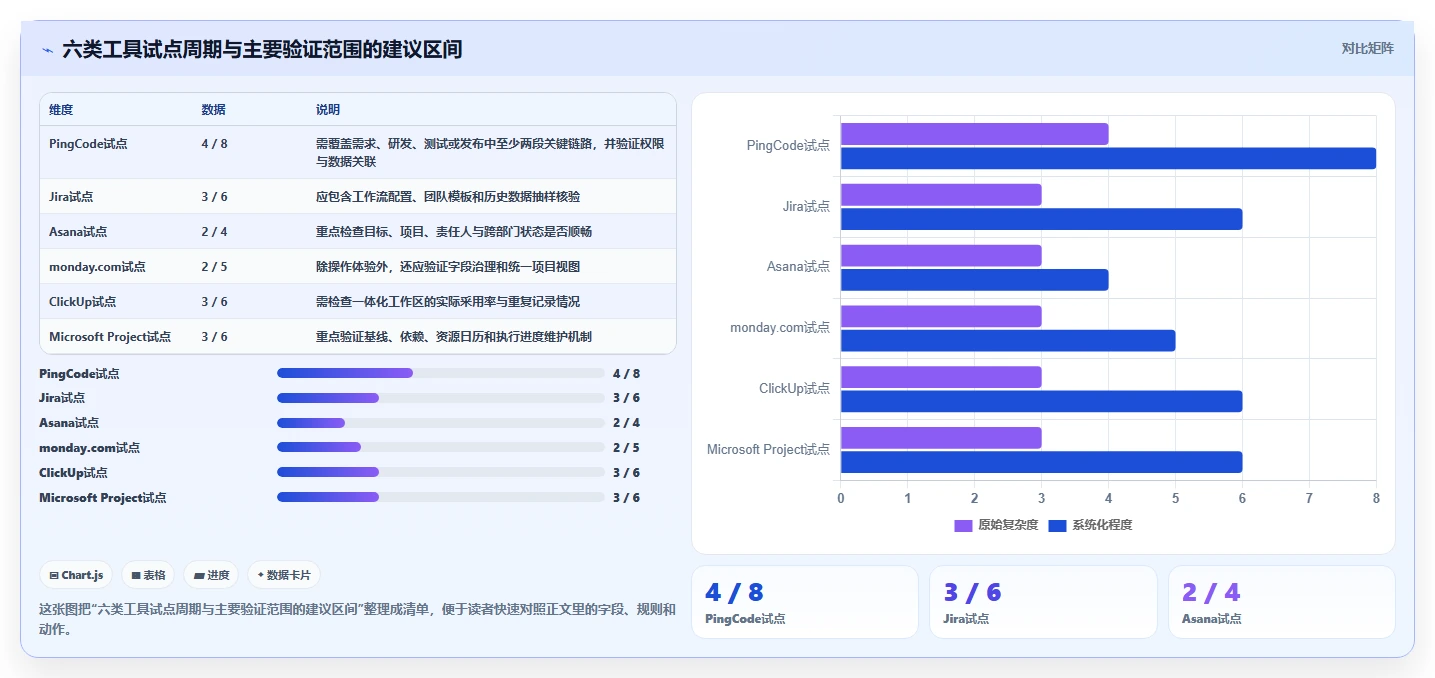Click description 需检查一体化工作区的实际采用率与重复记录情况
Screen dimensions: 1435x678
click(x=448, y=302)
